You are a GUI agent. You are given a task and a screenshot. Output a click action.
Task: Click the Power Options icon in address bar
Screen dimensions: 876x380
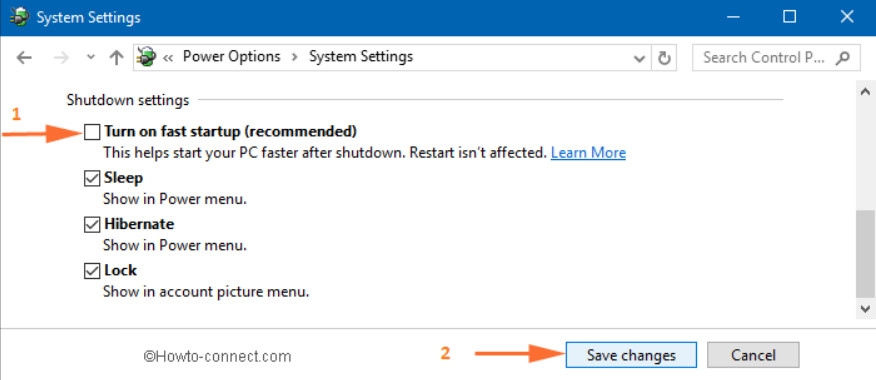[146, 57]
